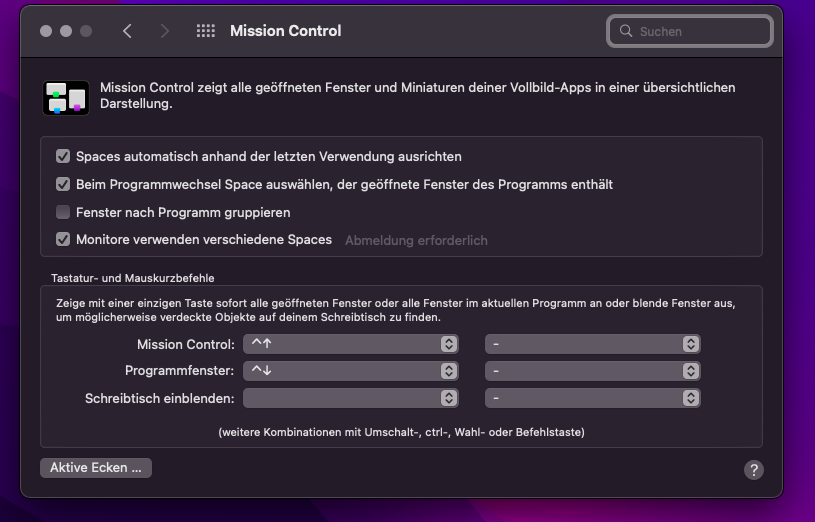Open Mission Control keyboard shortcut dropdown

pos(350,344)
